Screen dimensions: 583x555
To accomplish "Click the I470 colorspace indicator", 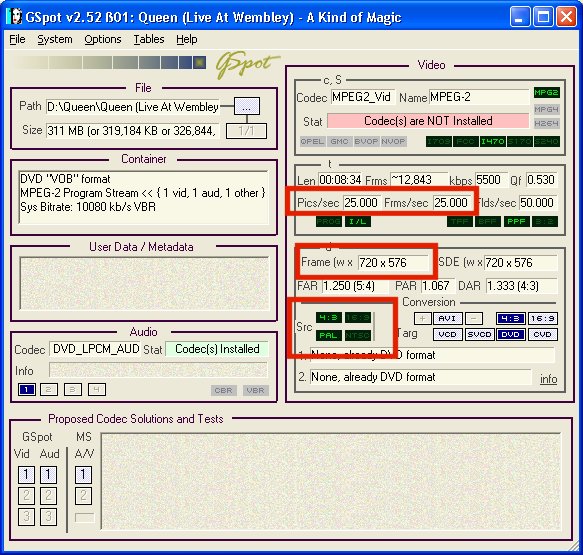I will (493, 141).
